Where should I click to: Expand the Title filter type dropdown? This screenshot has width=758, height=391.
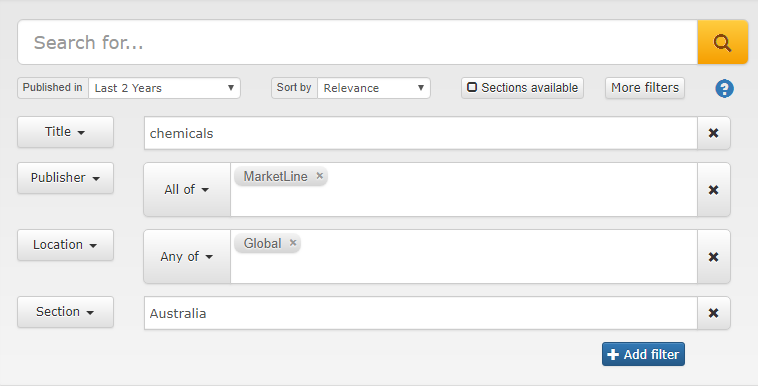[x=65, y=131]
